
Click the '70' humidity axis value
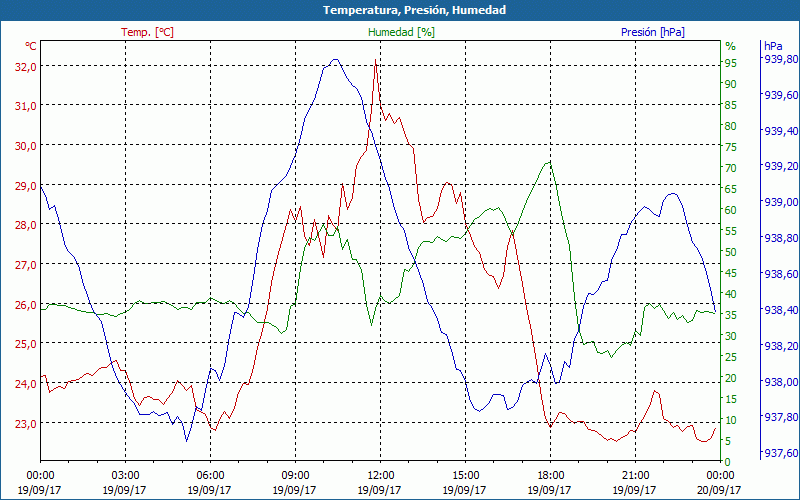pos(731,168)
